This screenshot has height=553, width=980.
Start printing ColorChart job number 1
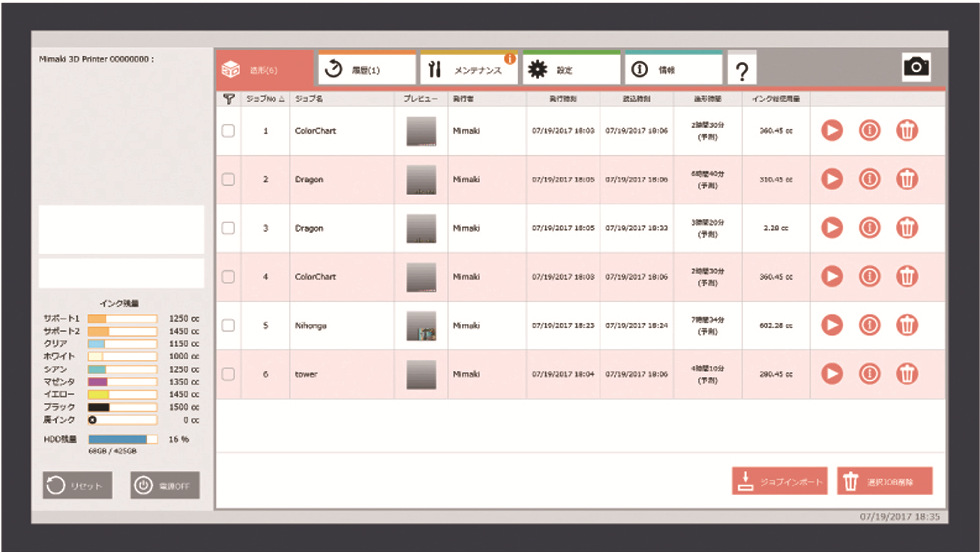pos(832,131)
